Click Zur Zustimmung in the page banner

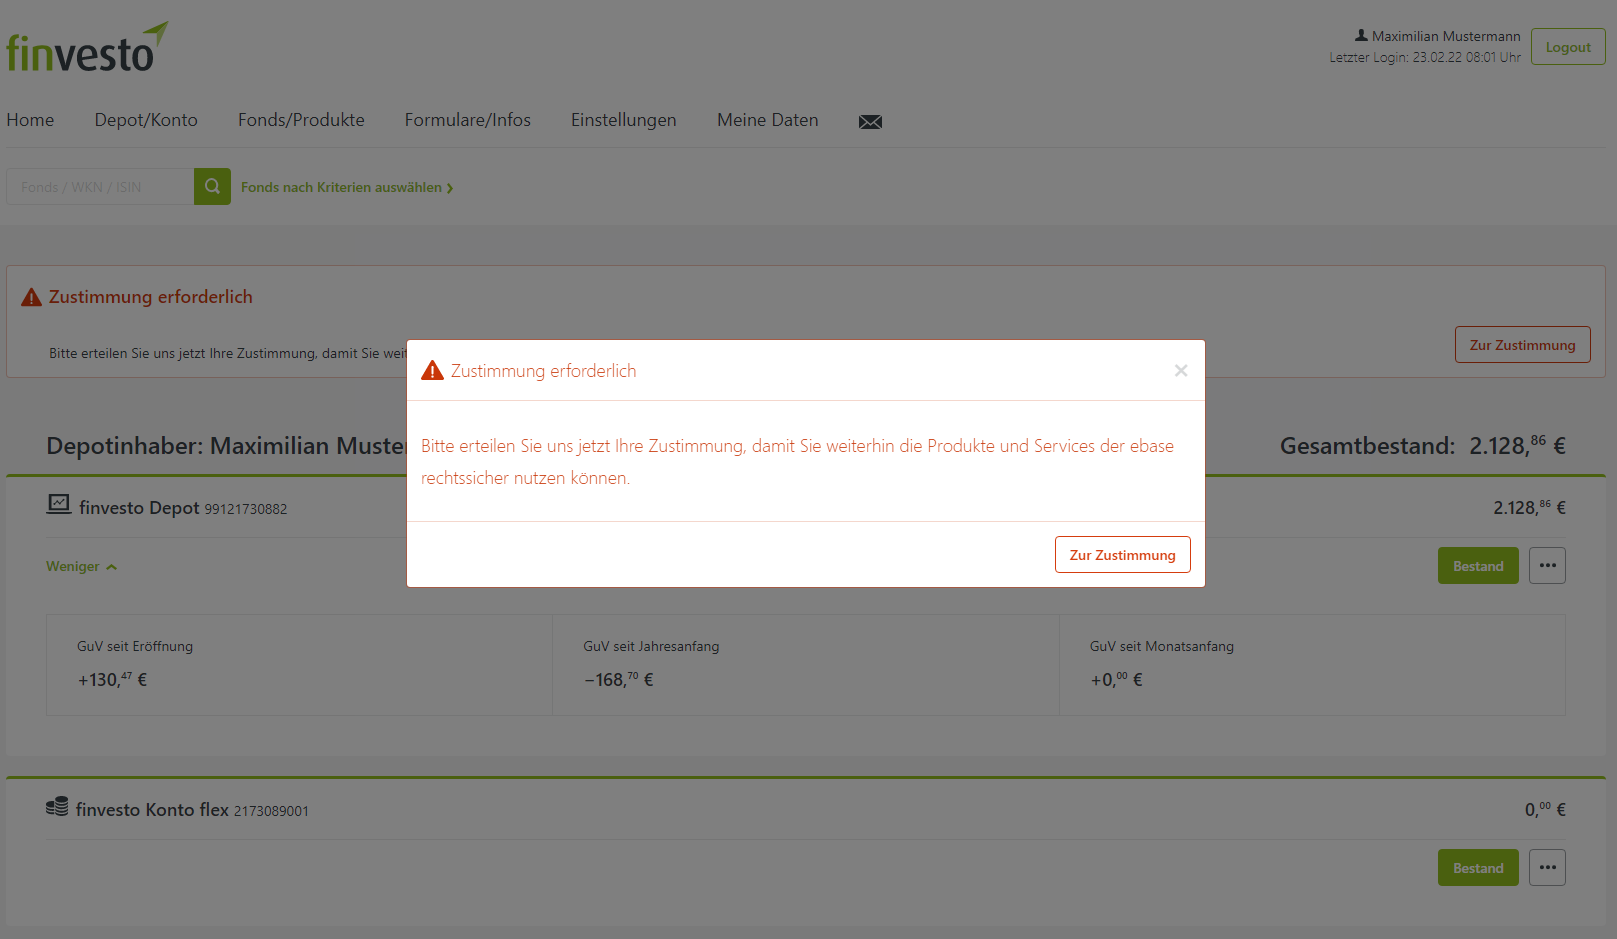coord(1523,345)
